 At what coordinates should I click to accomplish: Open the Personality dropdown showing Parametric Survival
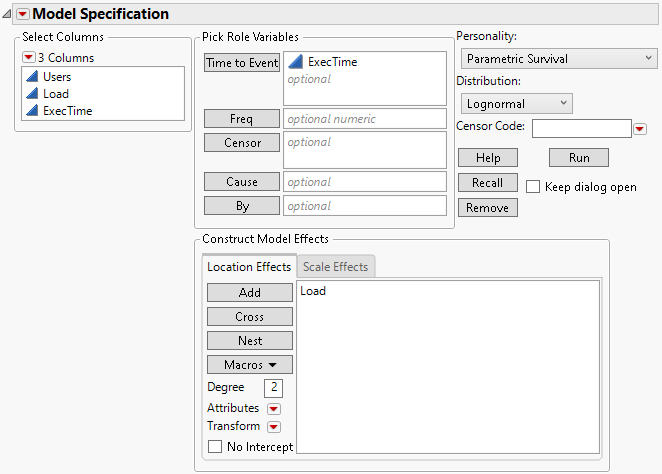556,59
